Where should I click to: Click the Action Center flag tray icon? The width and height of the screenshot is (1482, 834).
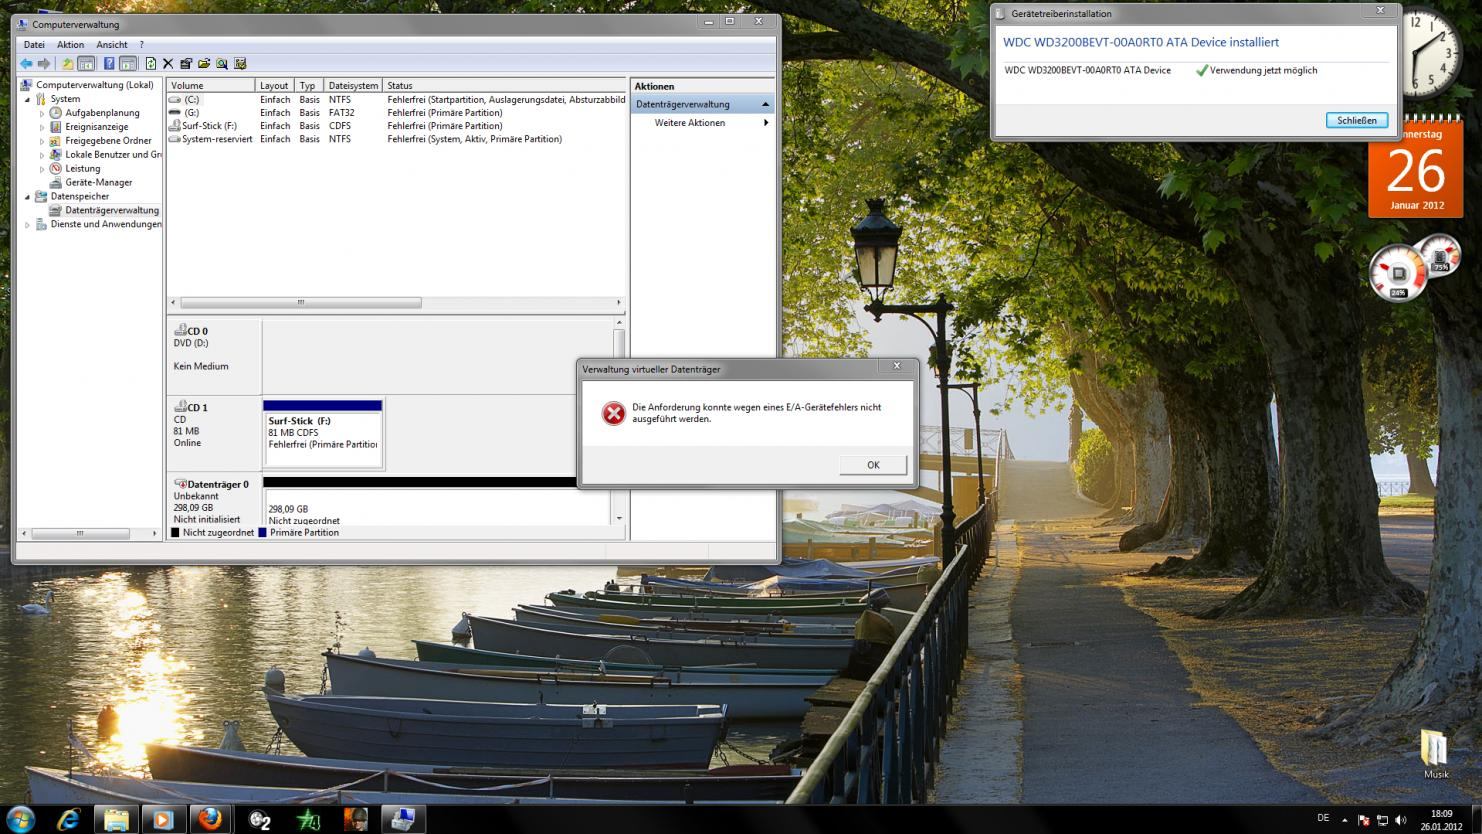coord(1363,820)
